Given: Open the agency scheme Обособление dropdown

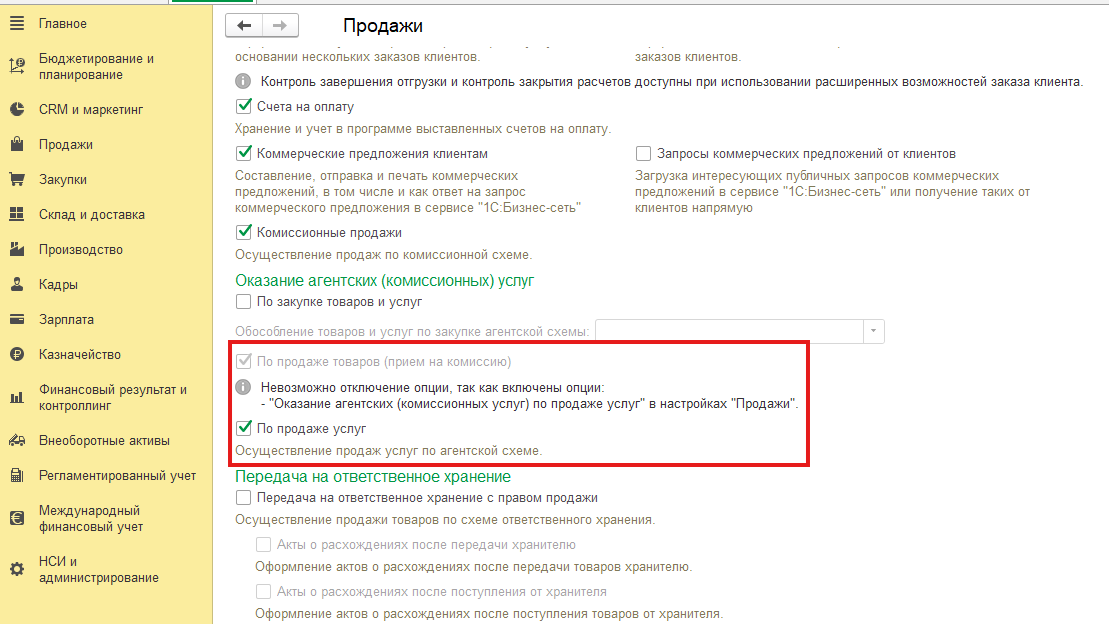Looking at the screenshot, I should point(872,331).
